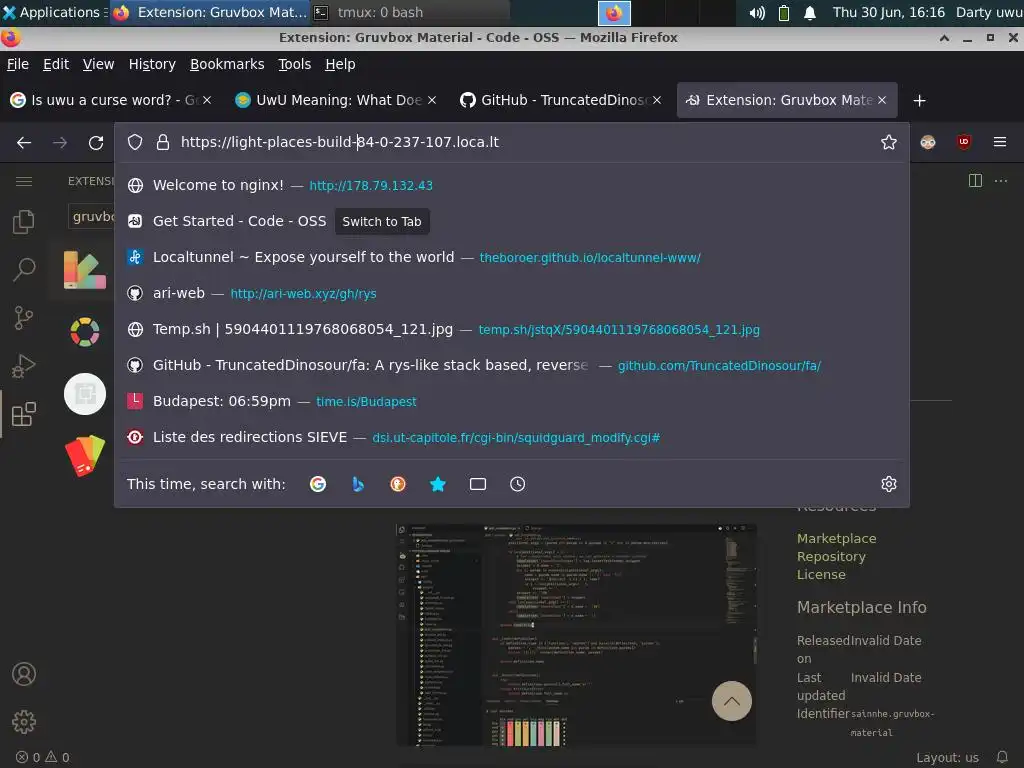Open the Search view in Code sidebar

[x=24, y=269]
